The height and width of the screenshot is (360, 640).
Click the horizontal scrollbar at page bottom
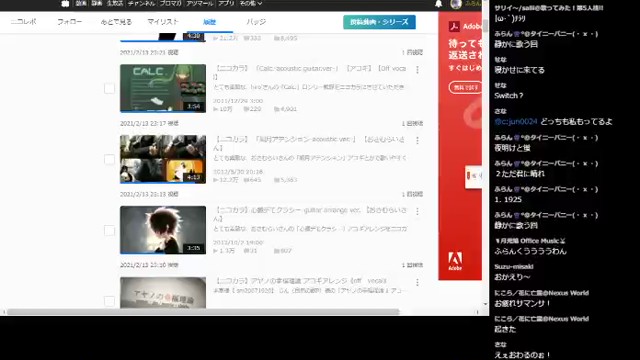[x=203, y=312]
